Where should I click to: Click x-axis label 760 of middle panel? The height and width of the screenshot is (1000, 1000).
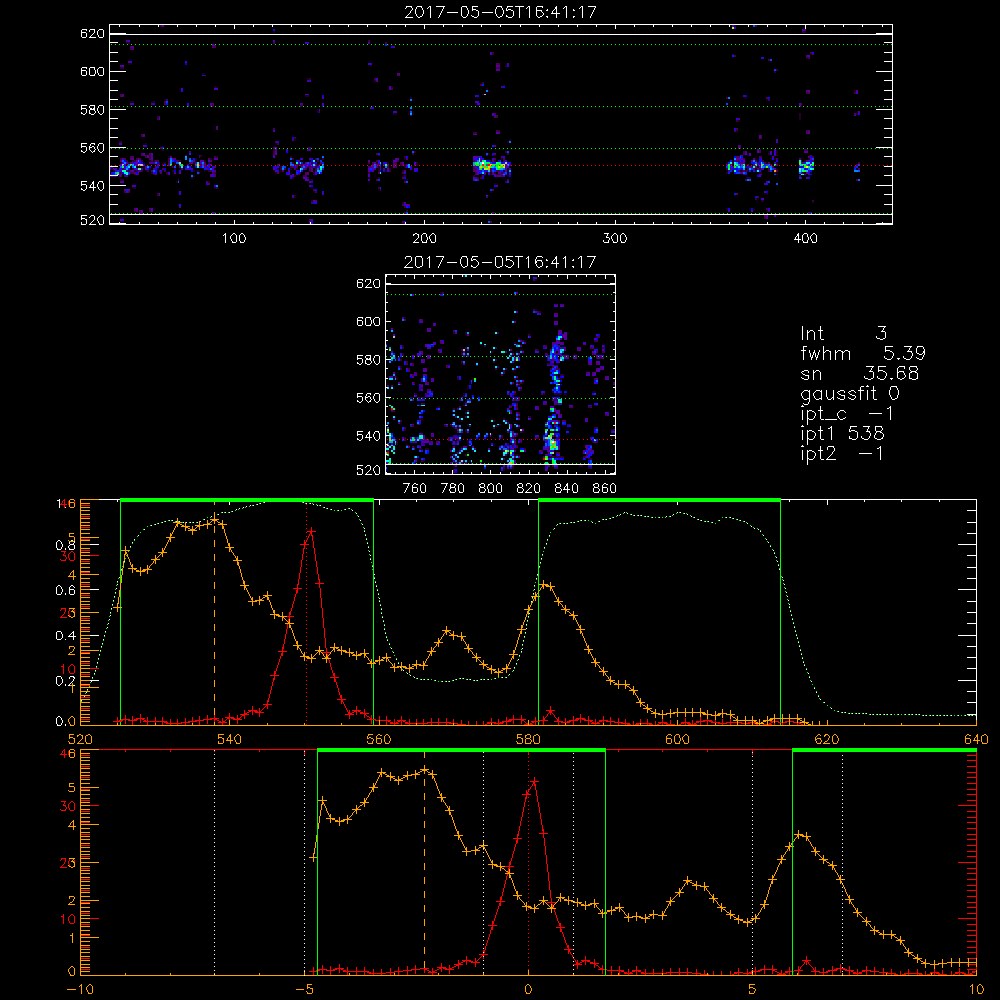[x=415, y=489]
